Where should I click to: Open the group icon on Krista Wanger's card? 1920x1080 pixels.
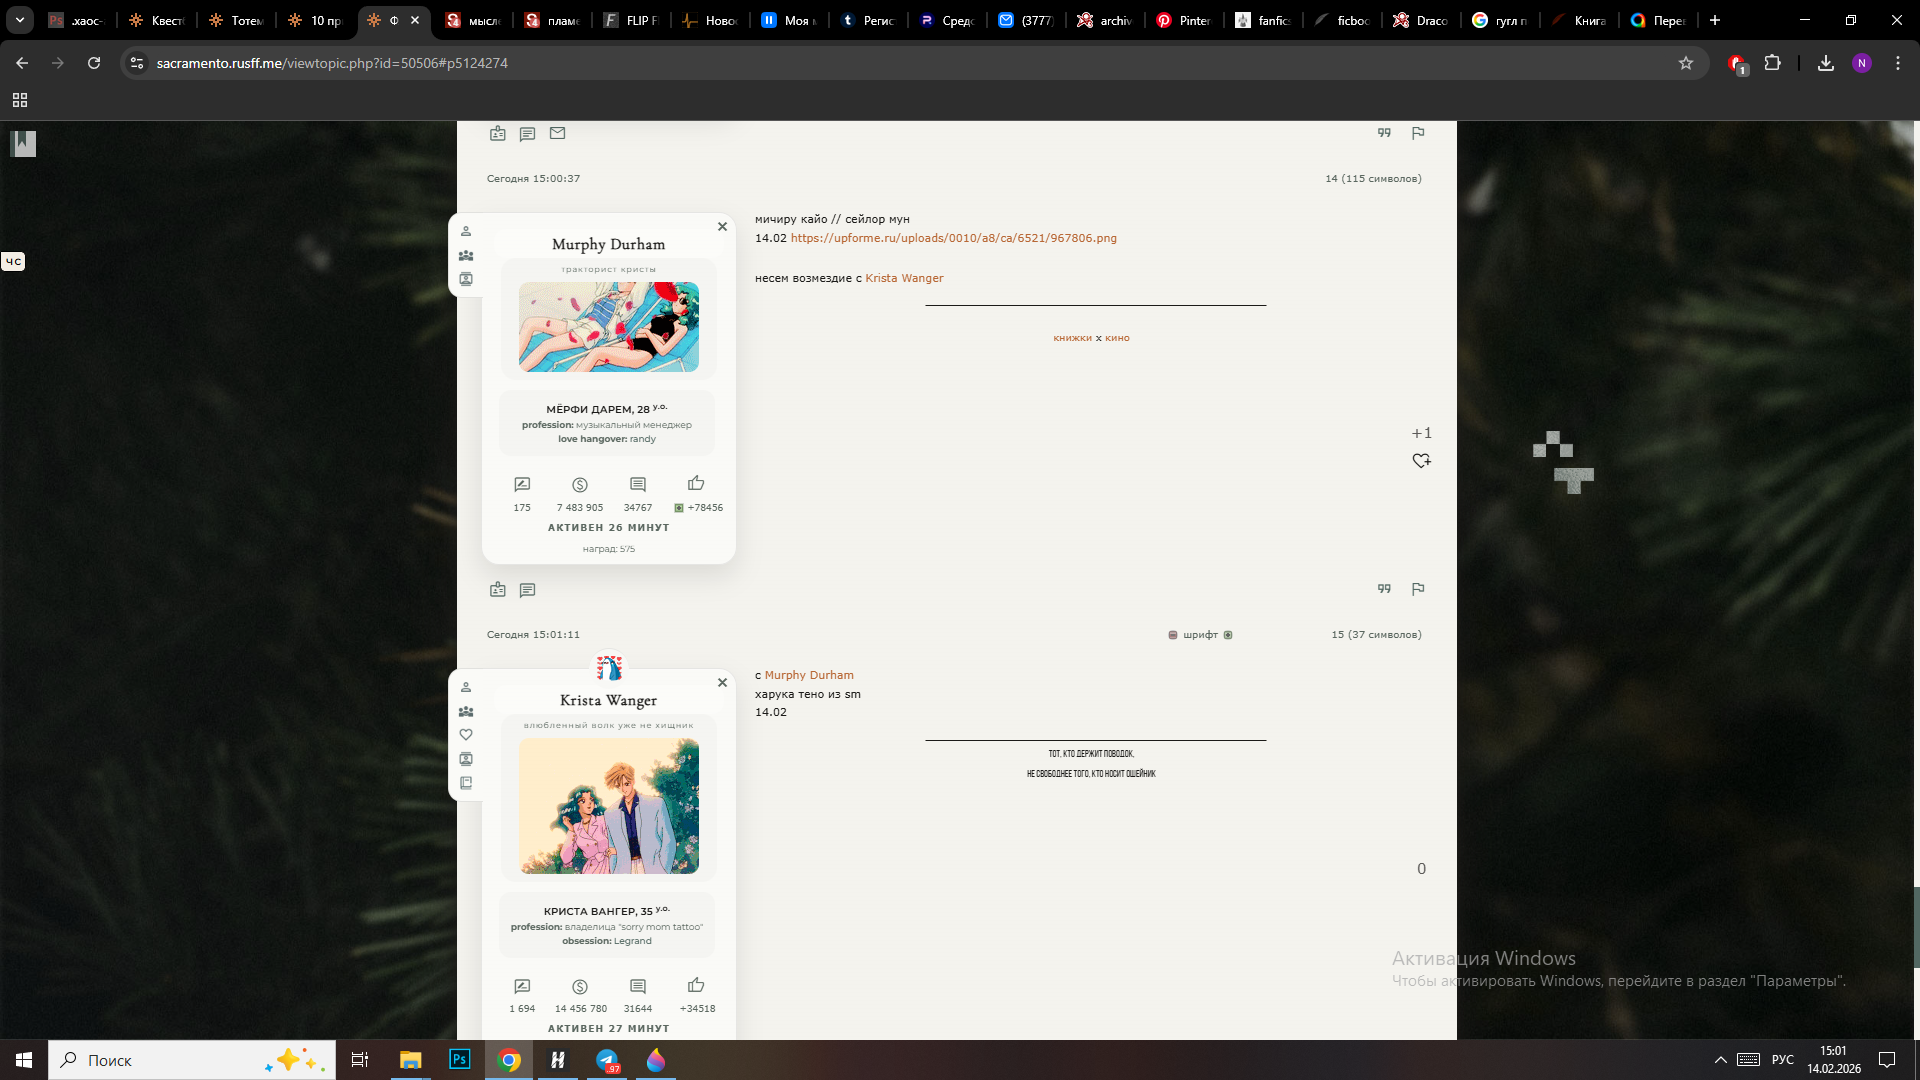(x=466, y=712)
